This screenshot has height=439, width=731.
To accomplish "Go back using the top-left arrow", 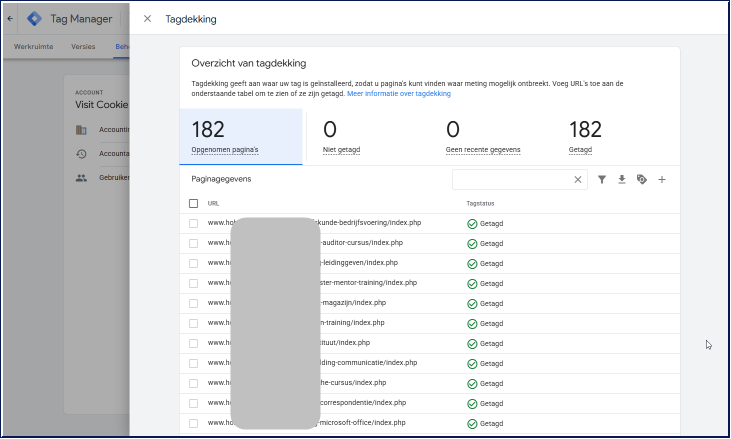I will pyautogui.click(x=10, y=19).
